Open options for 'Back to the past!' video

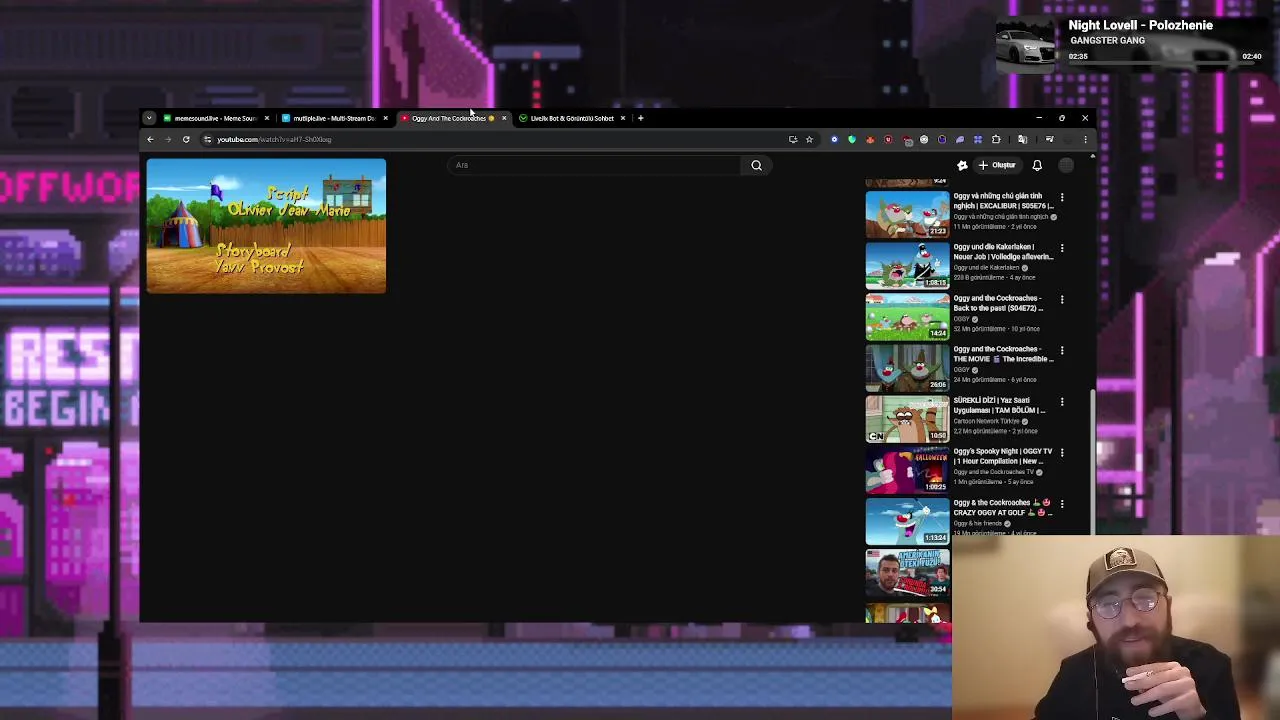click(1062, 299)
